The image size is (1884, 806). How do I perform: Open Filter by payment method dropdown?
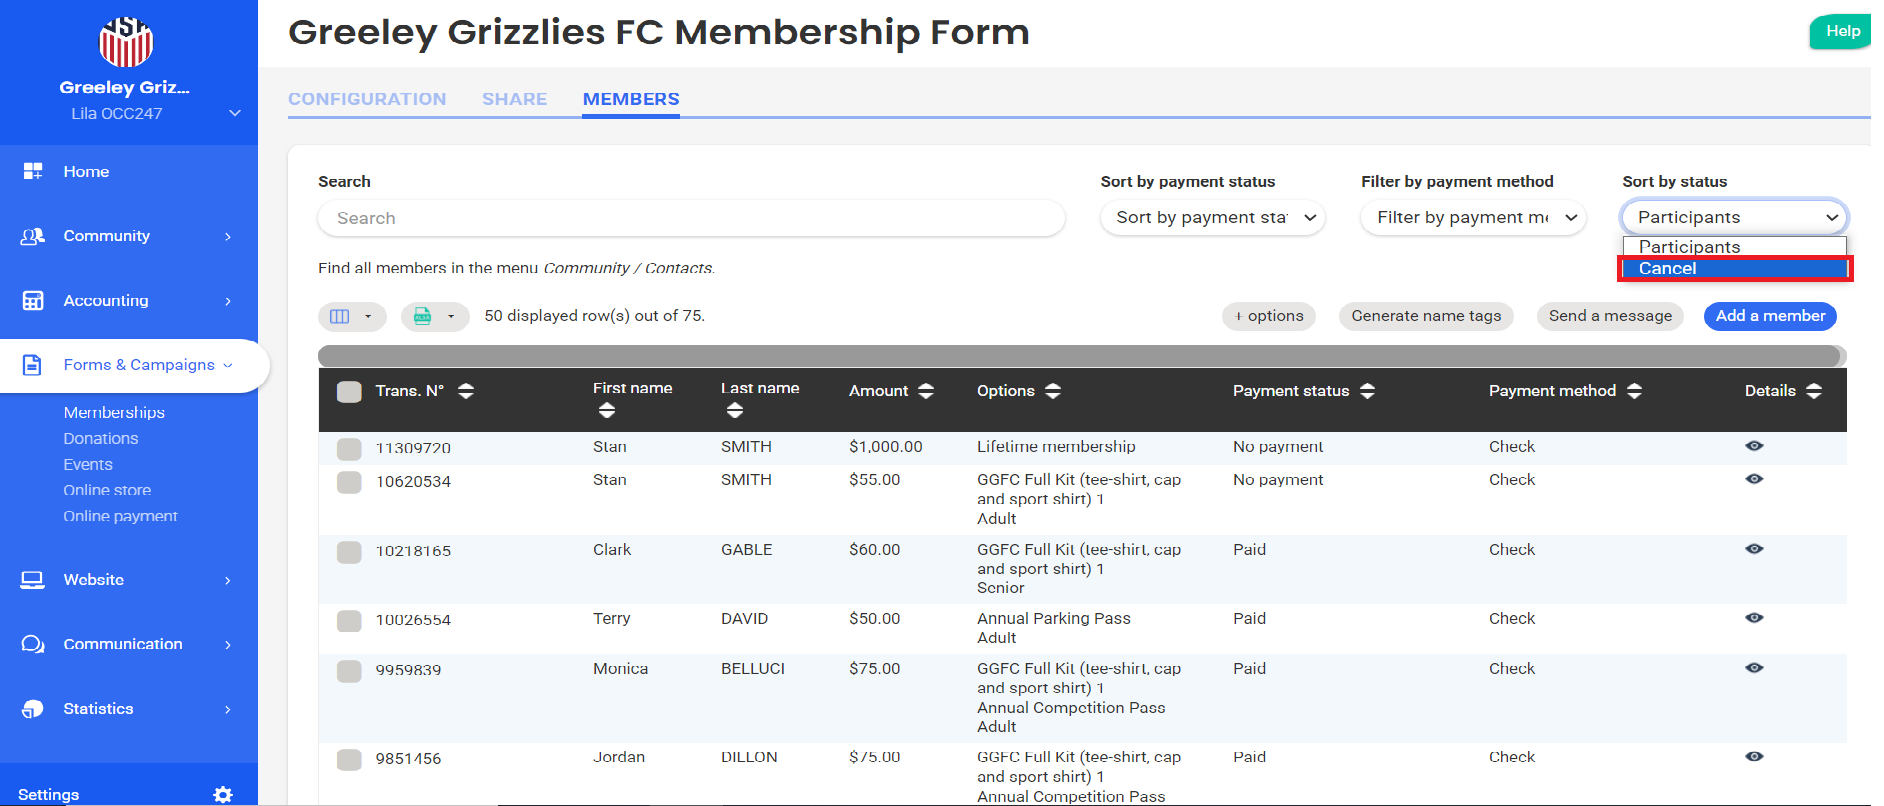[1473, 217]
